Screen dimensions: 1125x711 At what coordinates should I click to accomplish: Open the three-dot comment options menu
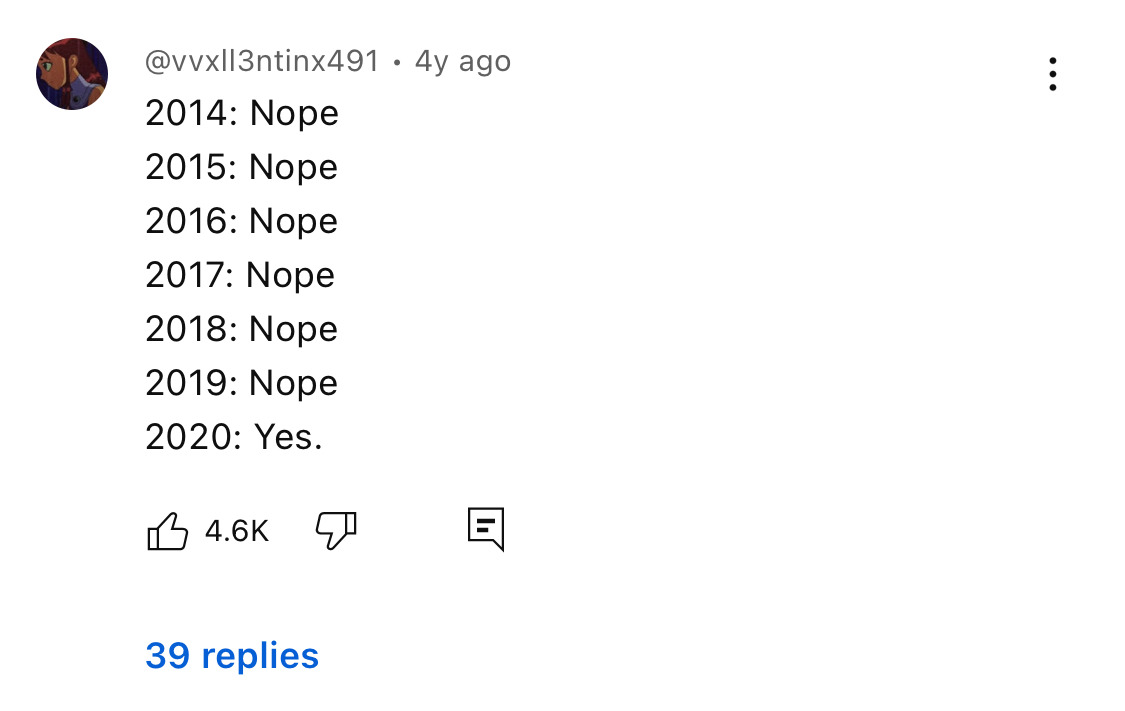pos(1052,74)
